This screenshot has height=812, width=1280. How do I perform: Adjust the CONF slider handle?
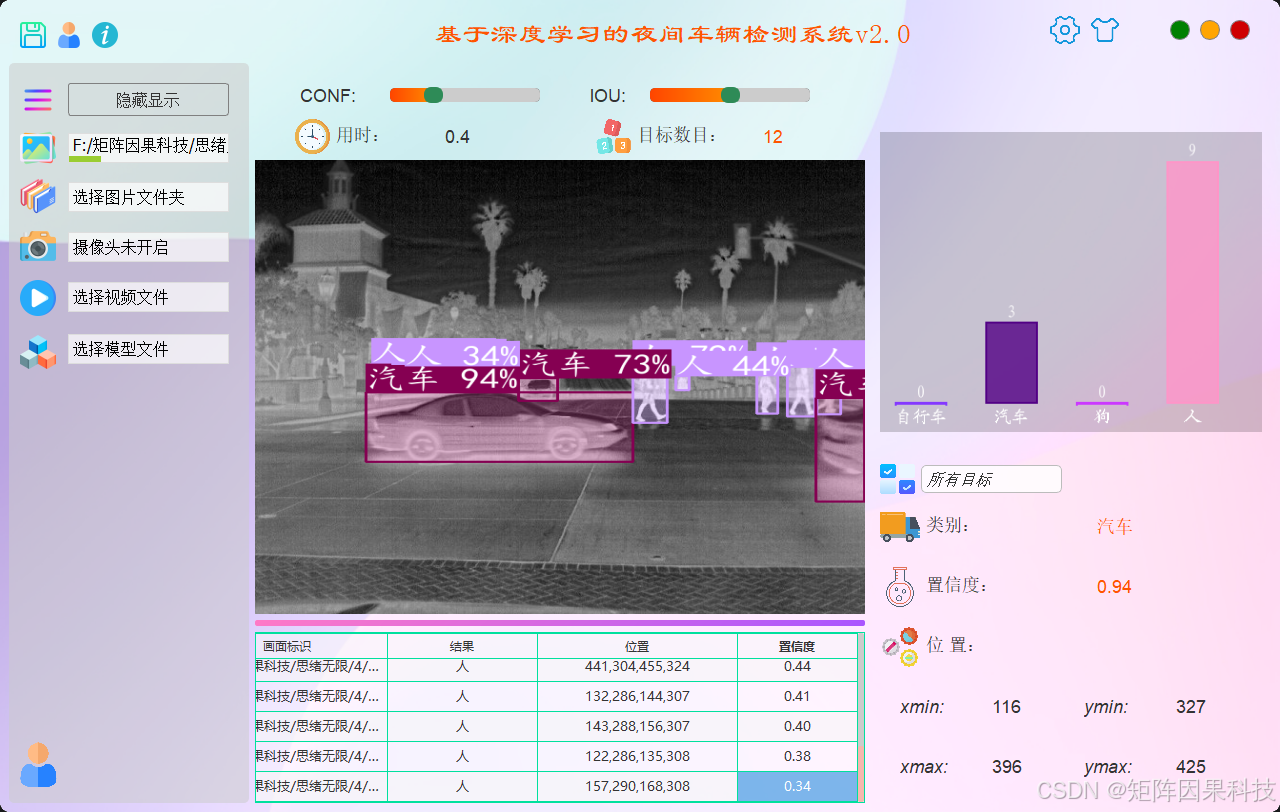coord(433,95)
